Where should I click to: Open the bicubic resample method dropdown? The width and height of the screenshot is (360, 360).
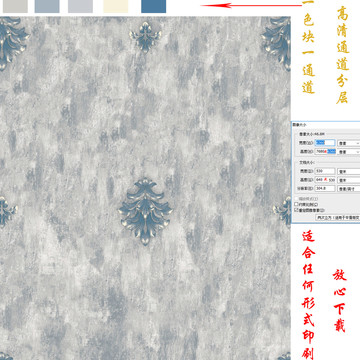coord(338,217)
